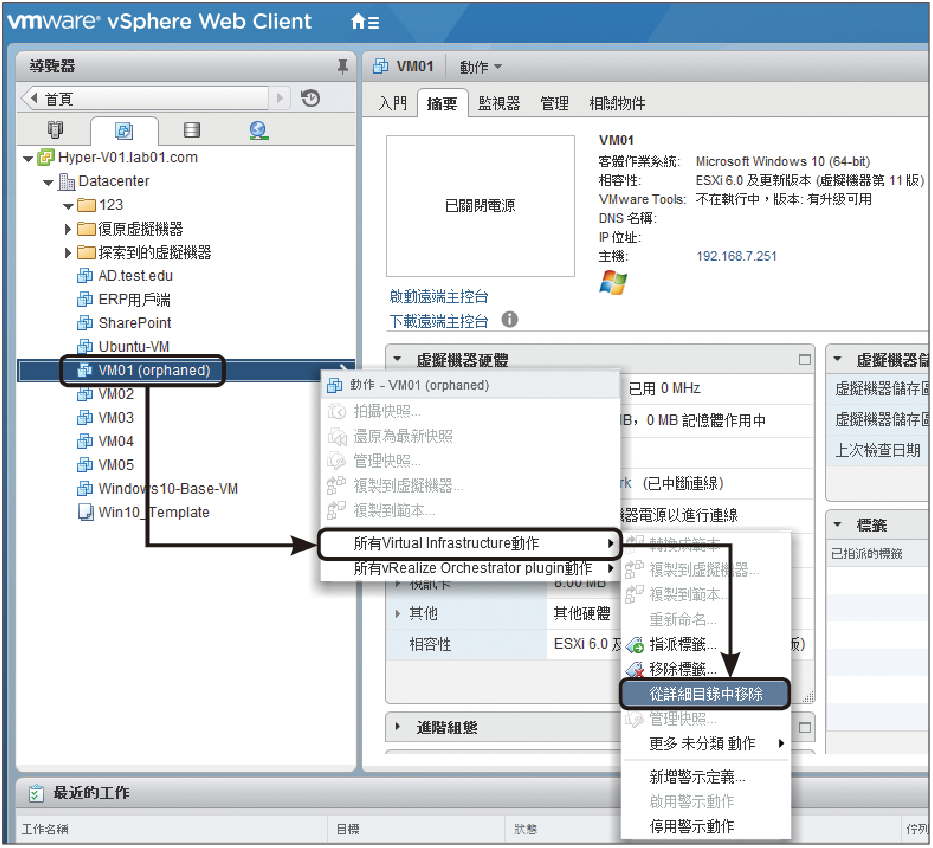
Task: Open the 摘要 tab
Action: 442,103
